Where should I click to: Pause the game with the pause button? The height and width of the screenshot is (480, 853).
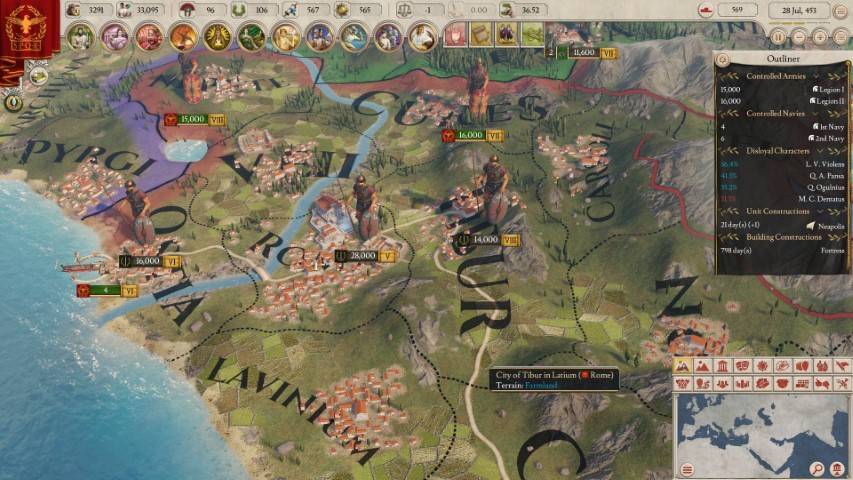click(x=778, y=35)
